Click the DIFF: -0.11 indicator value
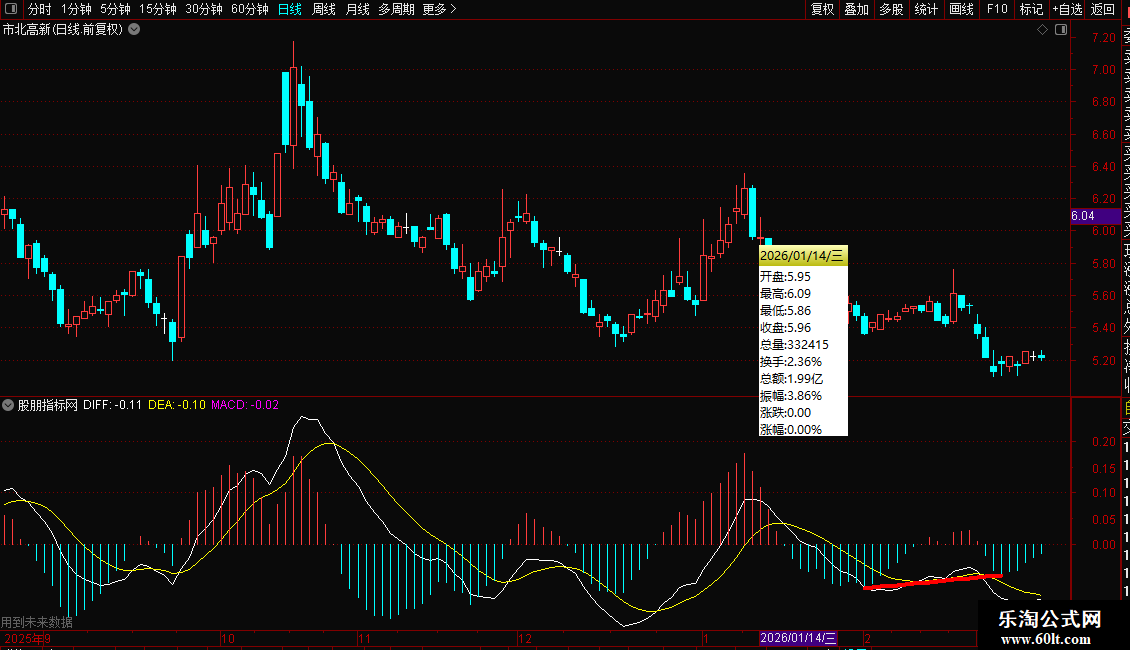This screenshot has height=650, width=1130. click(x=112, y=405)
